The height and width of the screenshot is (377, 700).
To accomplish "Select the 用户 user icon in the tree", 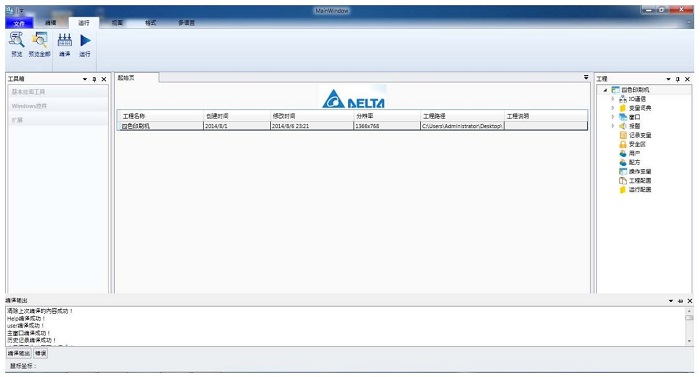I will coord(623,153).
